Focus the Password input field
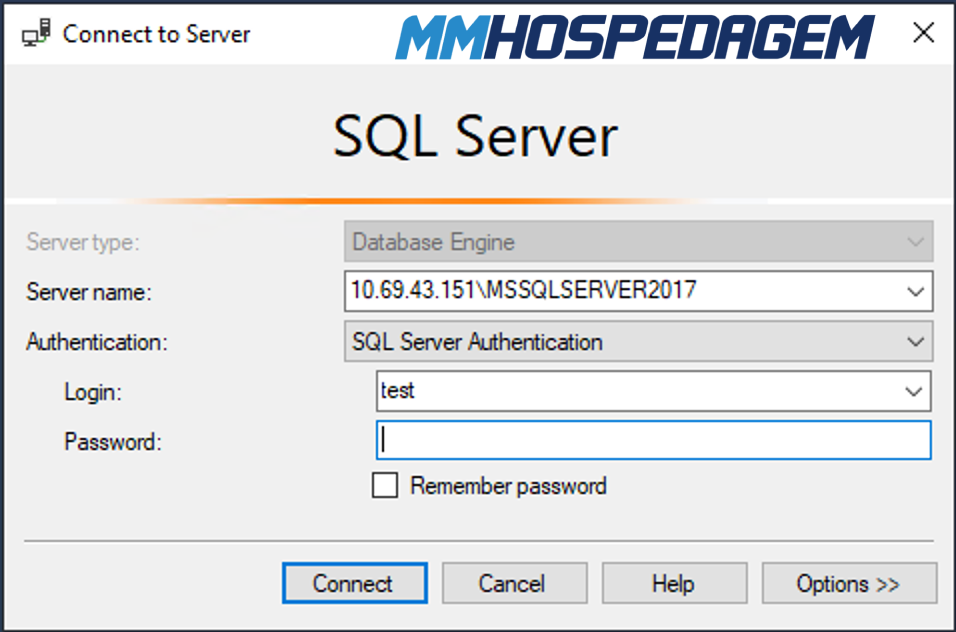The width and height of the screenshot is (956, 632). 654,440
